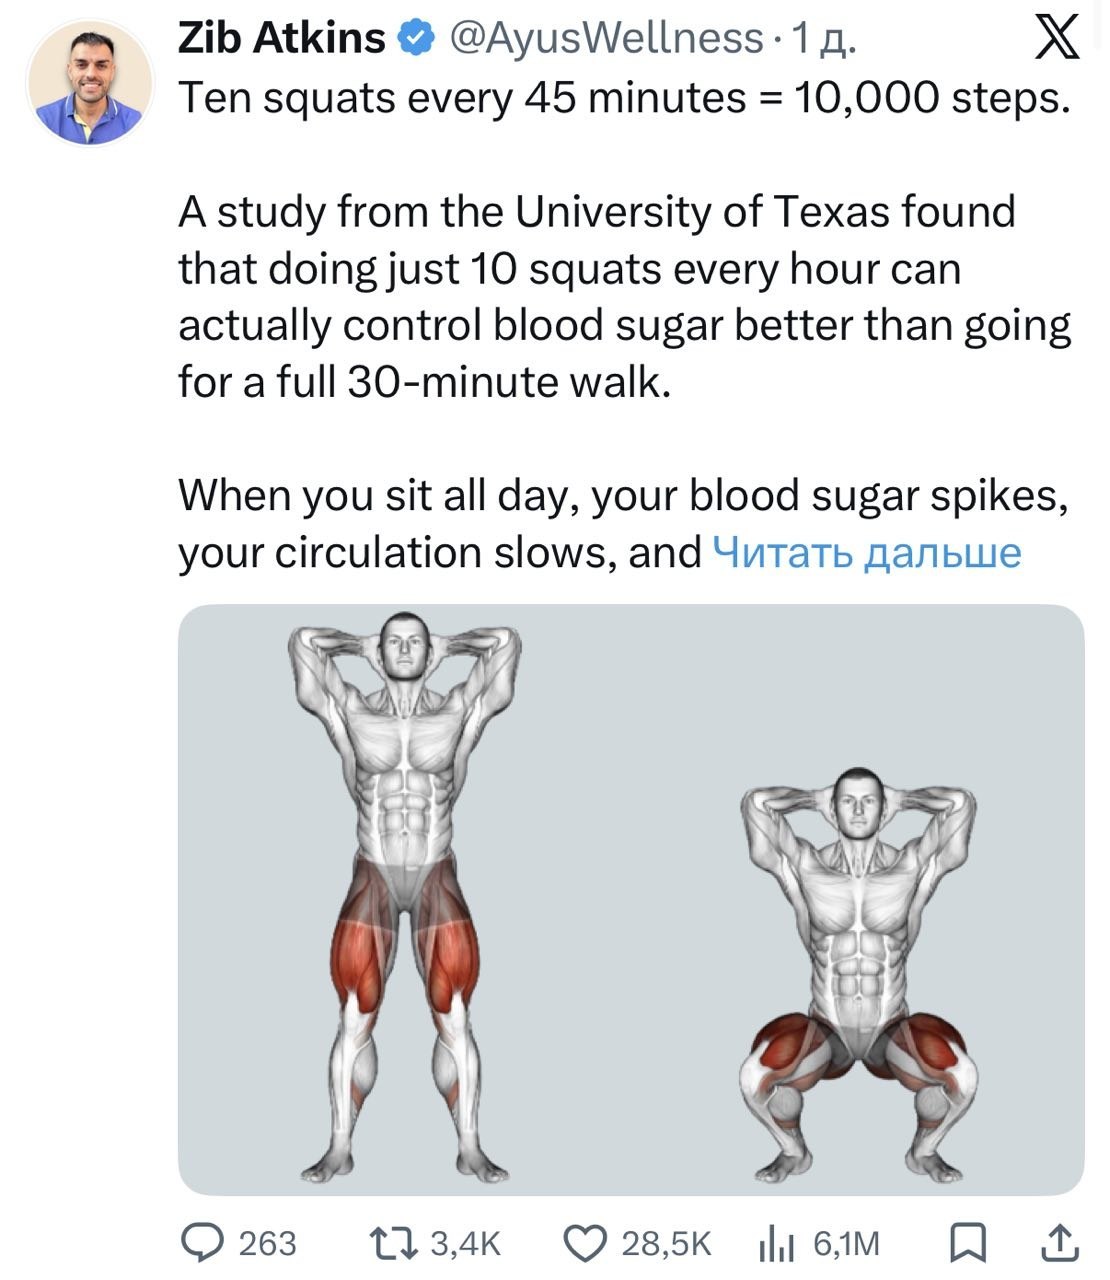Click the Zib Atkins display name

tap(281, 39)
